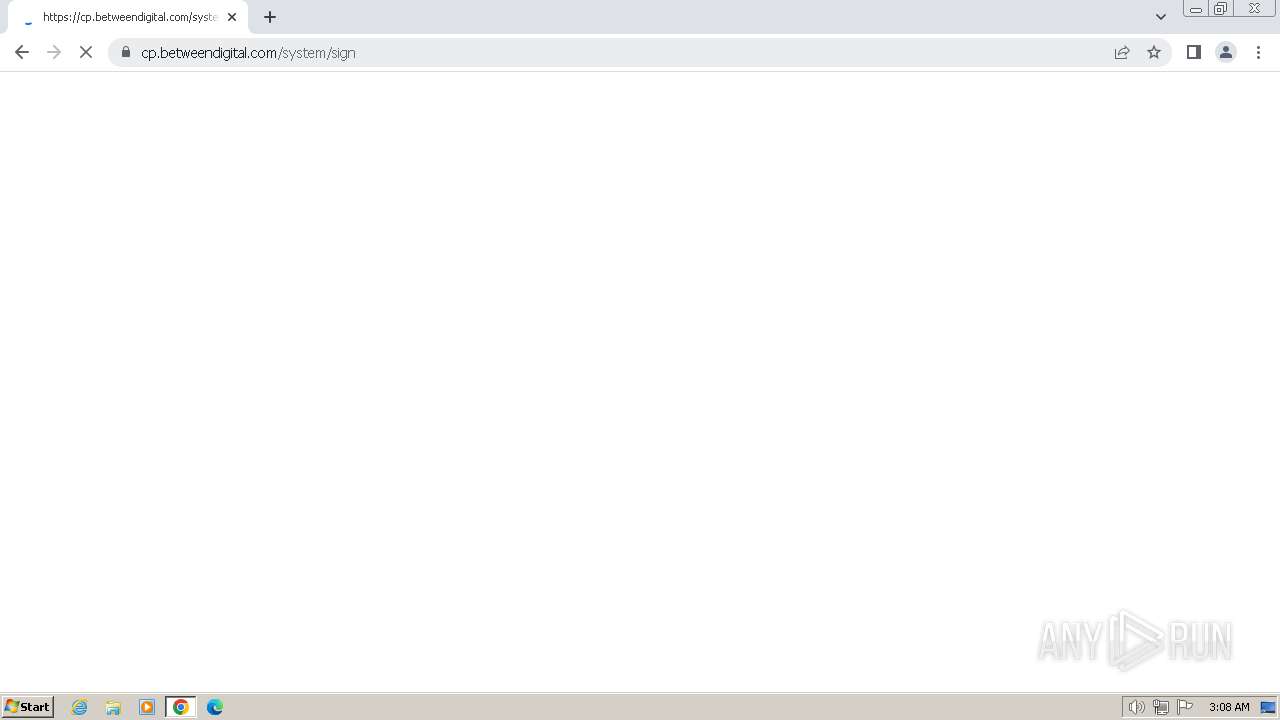Viewport: 1280px width, 720px height.
Task: Close the Chrome window
Action: point(1254,9)
